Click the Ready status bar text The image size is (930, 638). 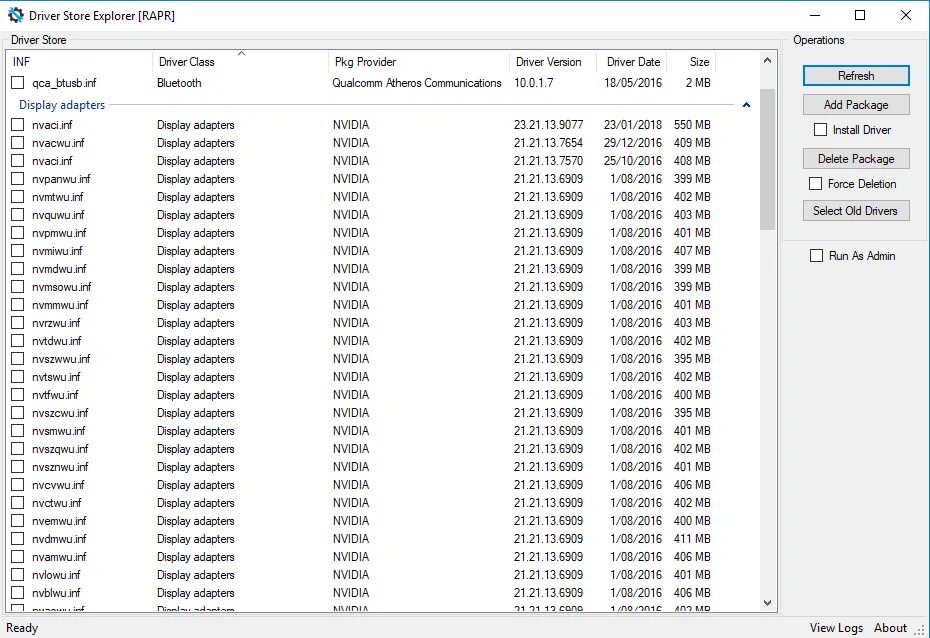click(x=22, y=628)
